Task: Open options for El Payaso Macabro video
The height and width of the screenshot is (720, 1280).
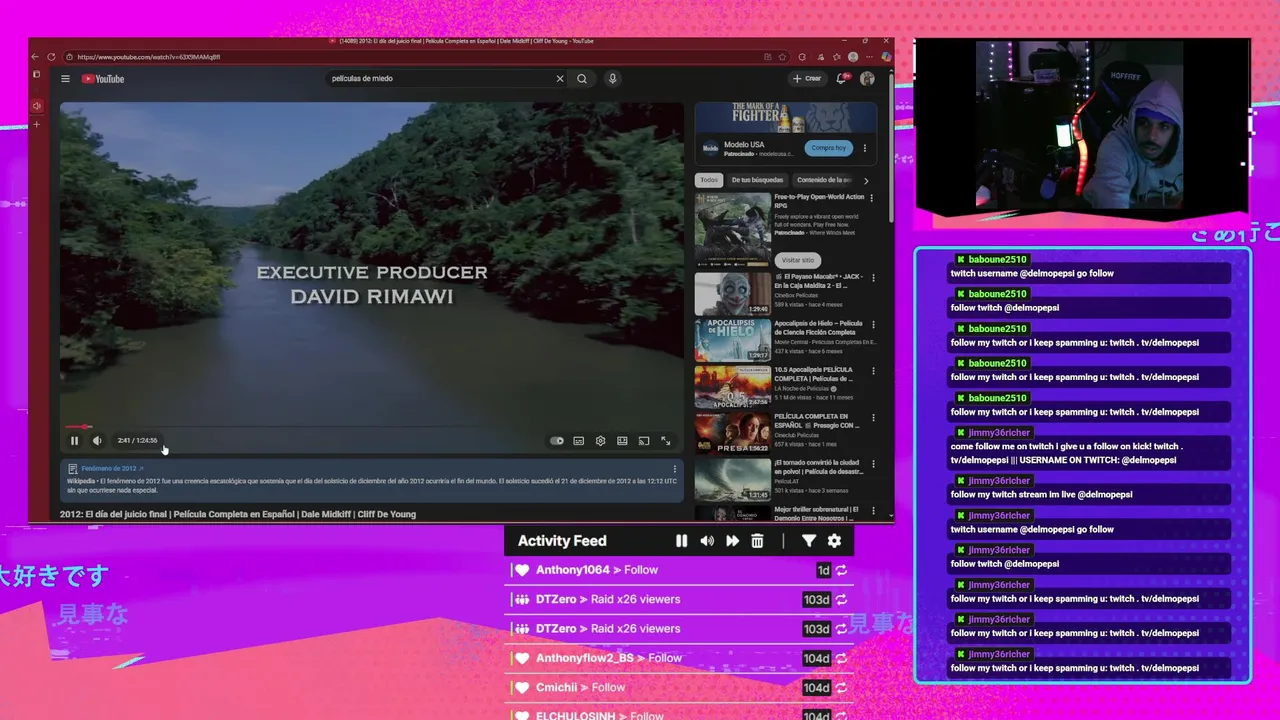Action: point(873,277)
